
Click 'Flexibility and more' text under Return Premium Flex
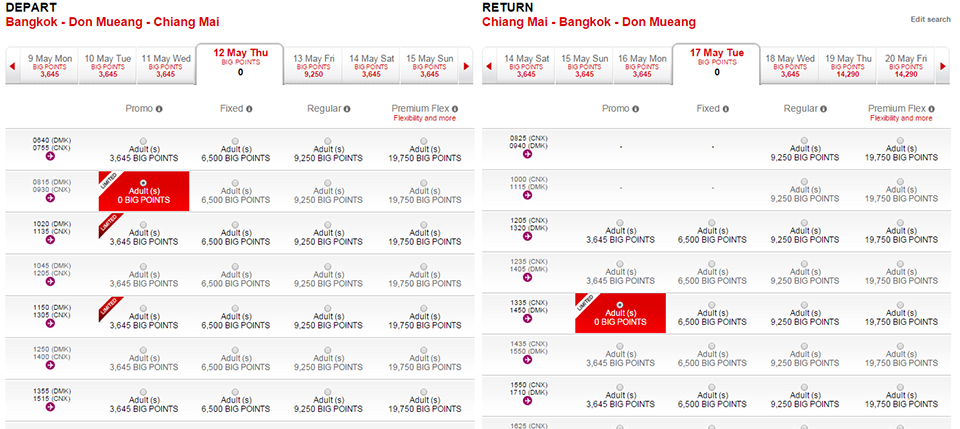click(901, 118)
